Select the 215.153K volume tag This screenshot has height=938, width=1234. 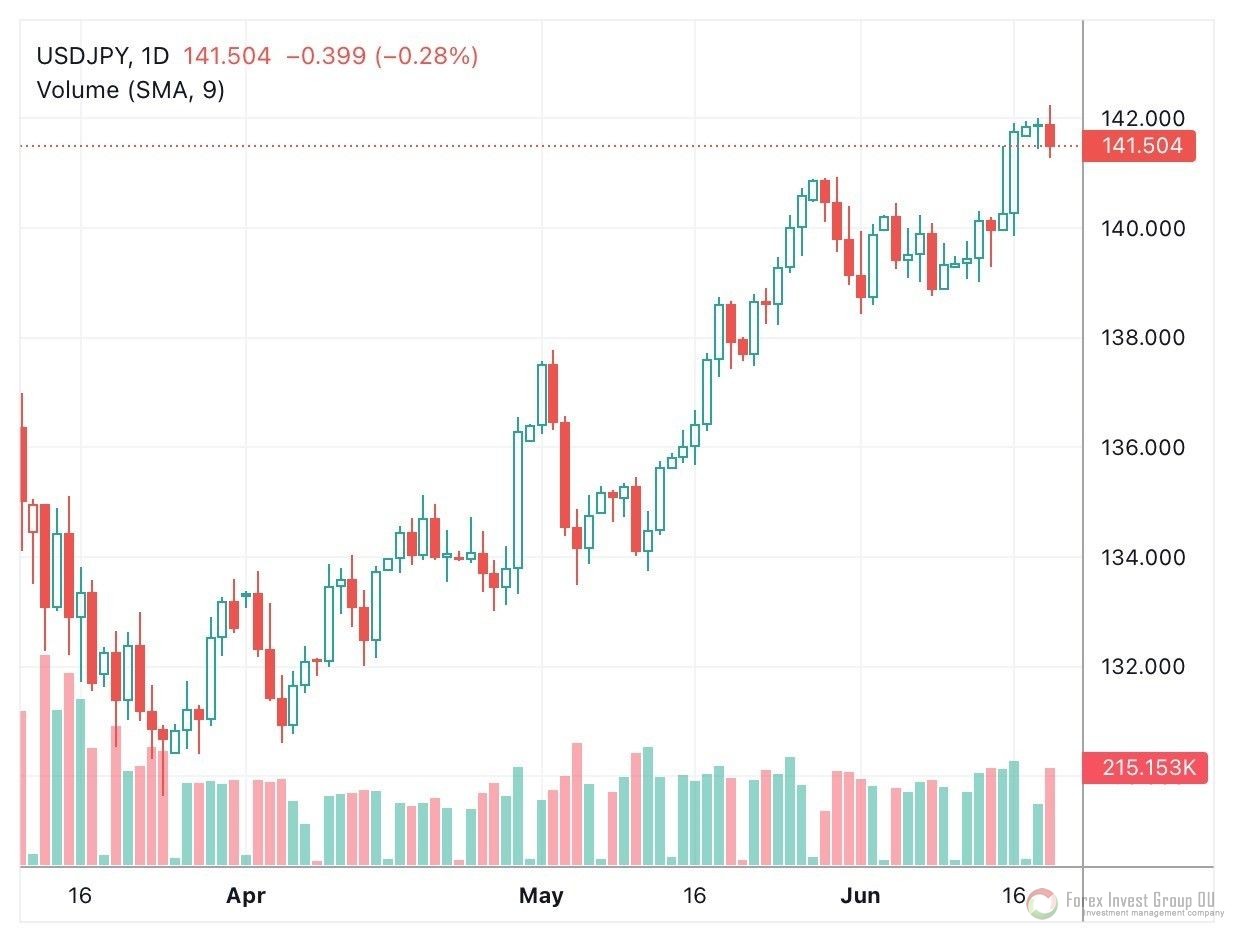tap(1147, 769)
